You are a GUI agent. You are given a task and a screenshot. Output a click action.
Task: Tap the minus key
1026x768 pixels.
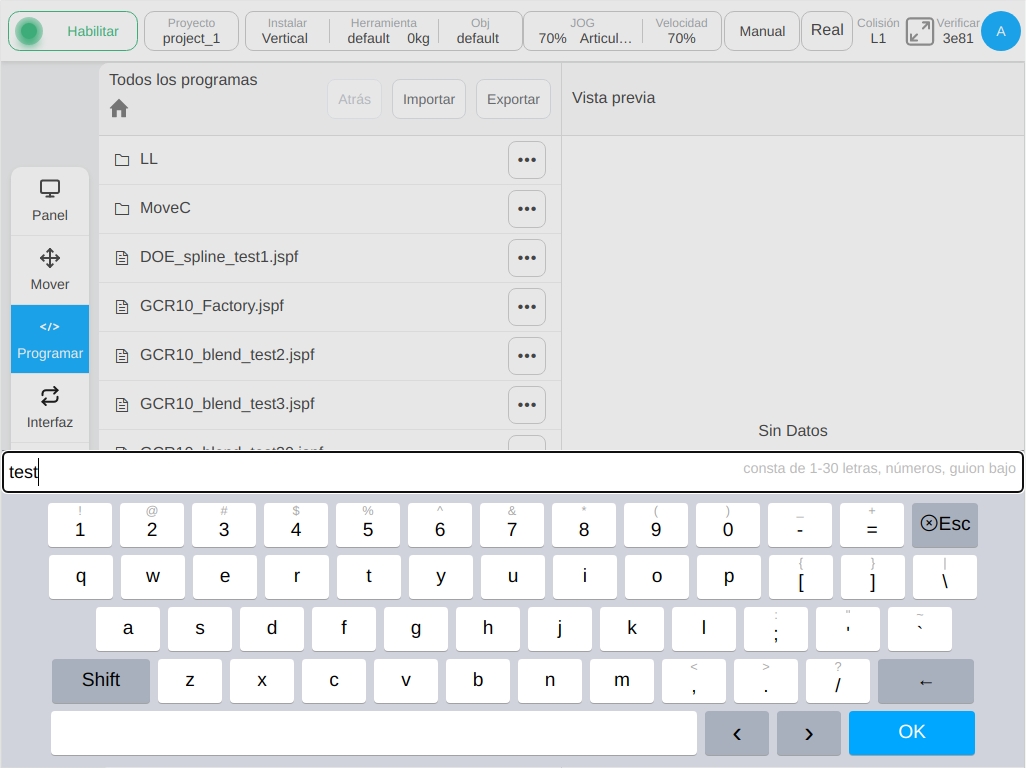point(800,525)
